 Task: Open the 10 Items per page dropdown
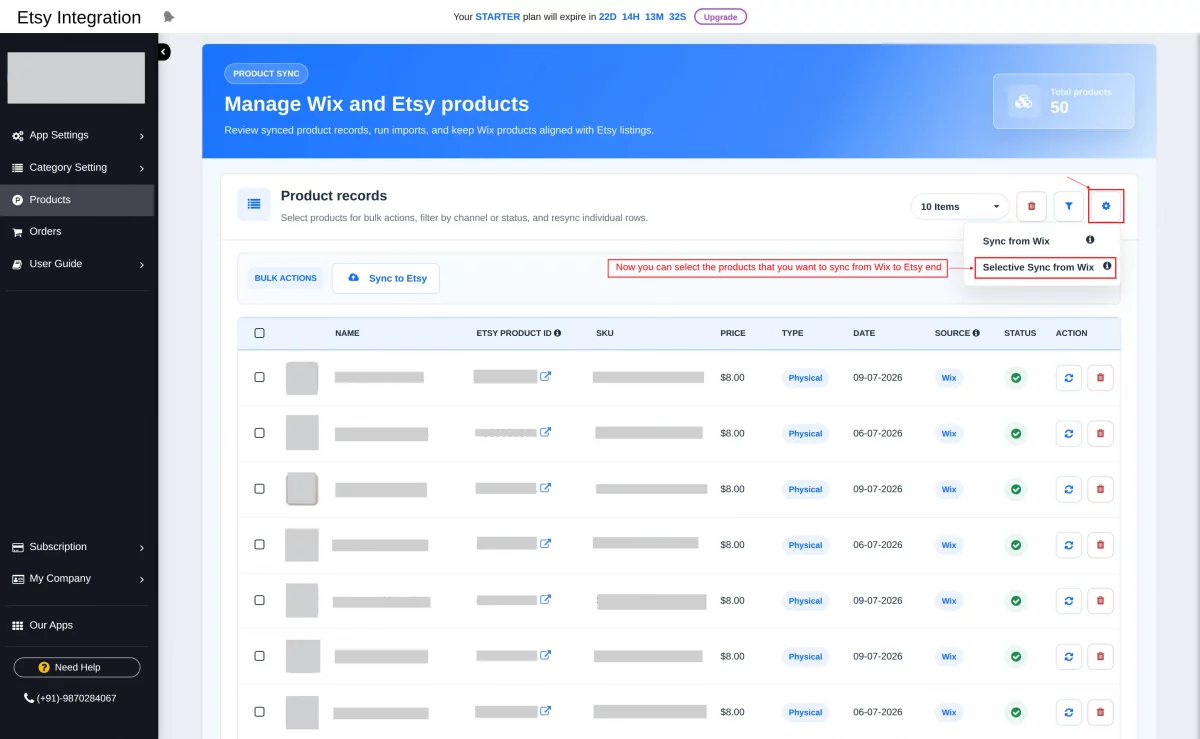point(960,206)
